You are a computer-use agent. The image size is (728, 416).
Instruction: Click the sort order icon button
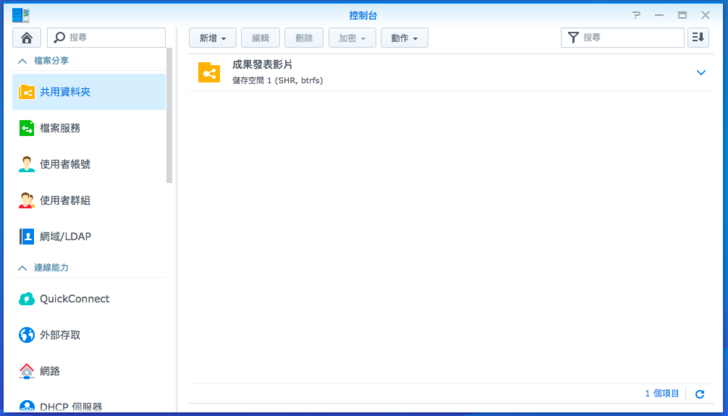point(699,38)
